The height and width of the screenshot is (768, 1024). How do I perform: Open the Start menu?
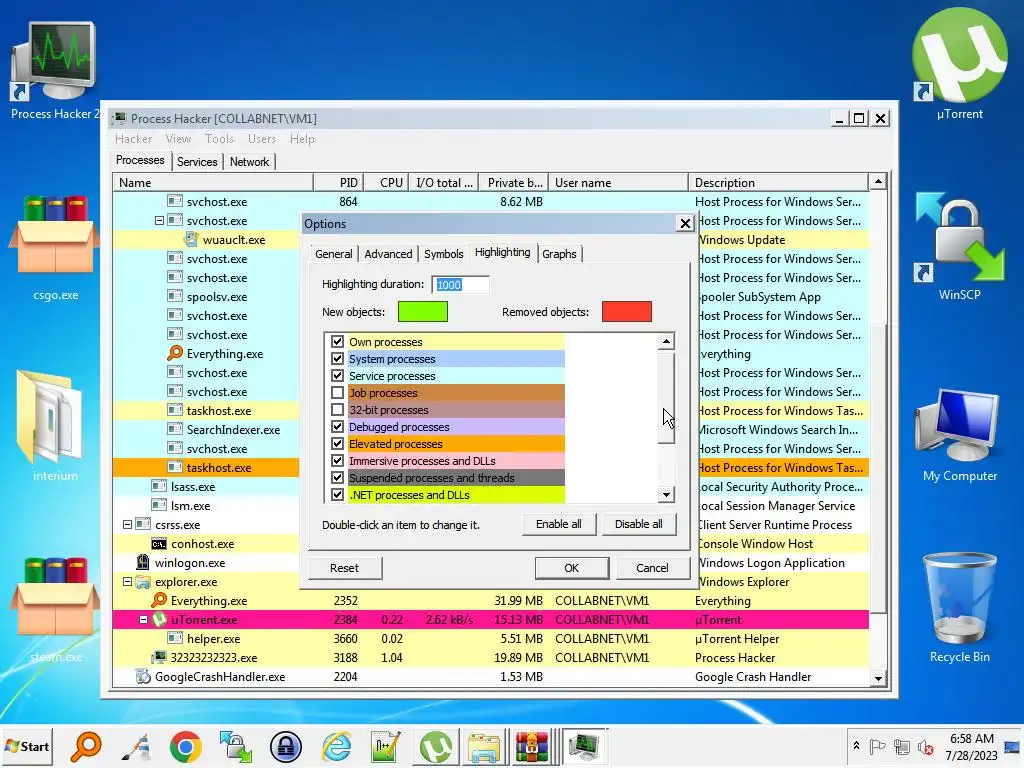pyautogui.click(x=28, y=746)
